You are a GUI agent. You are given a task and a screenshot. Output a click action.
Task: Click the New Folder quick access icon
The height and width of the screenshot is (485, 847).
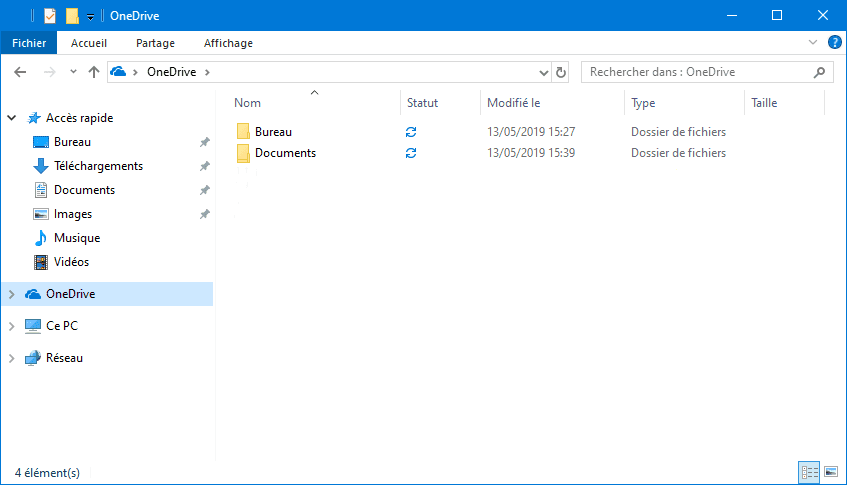pyautogui.click(x=72, y=15)
